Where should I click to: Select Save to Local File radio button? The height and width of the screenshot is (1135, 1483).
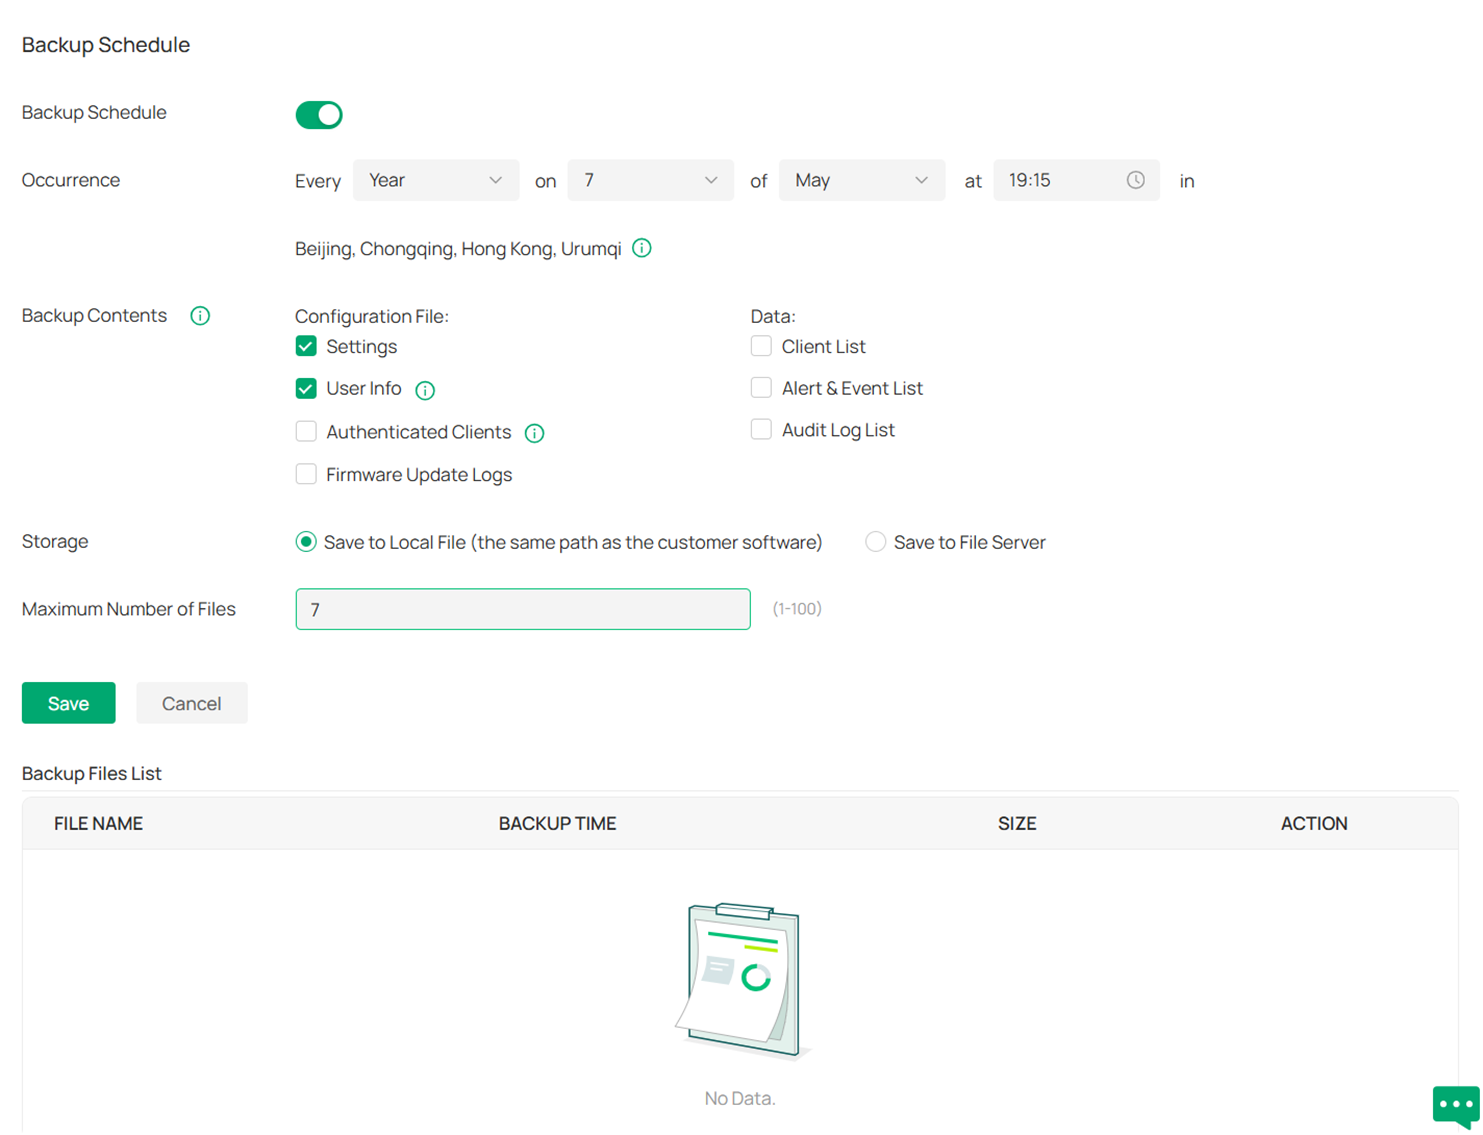(306, 542)
